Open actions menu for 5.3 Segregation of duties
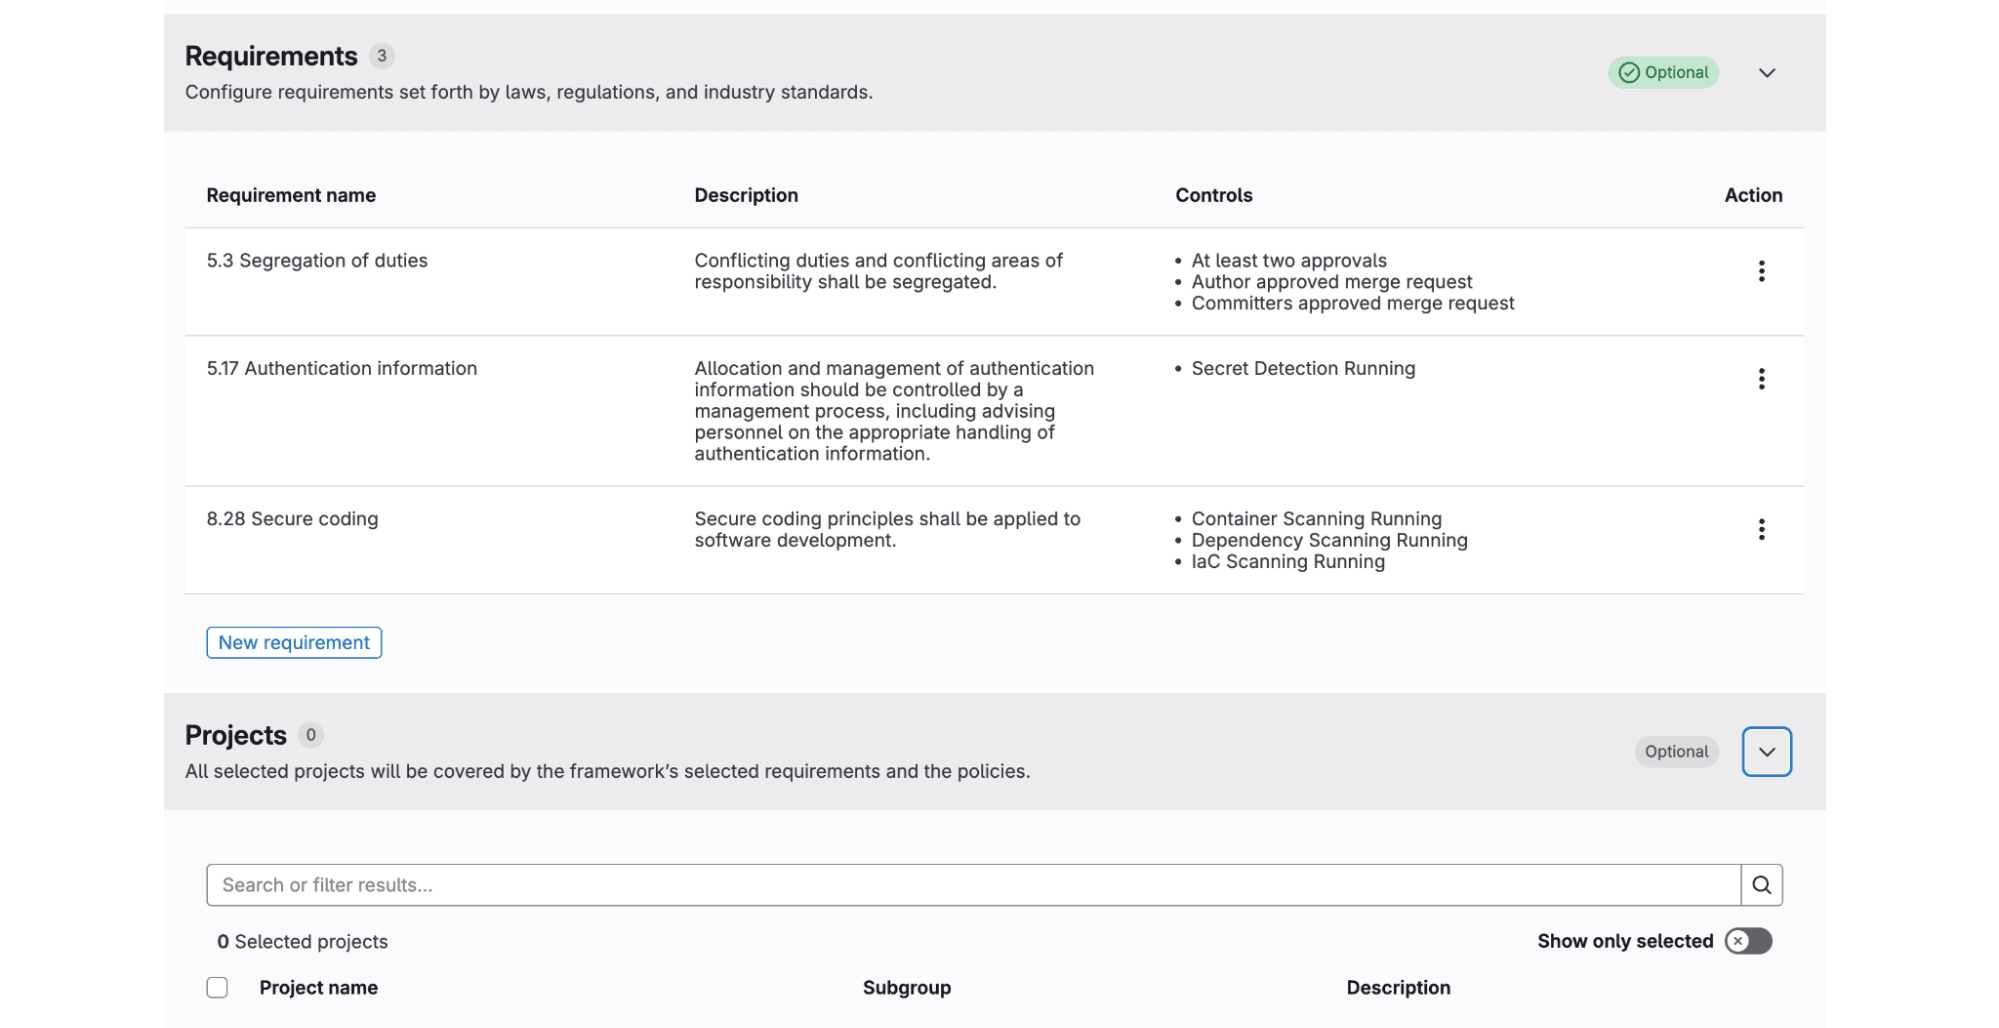This screenshot has height=1028, width=1999. pyautogui.click(x=1761, y=270)
